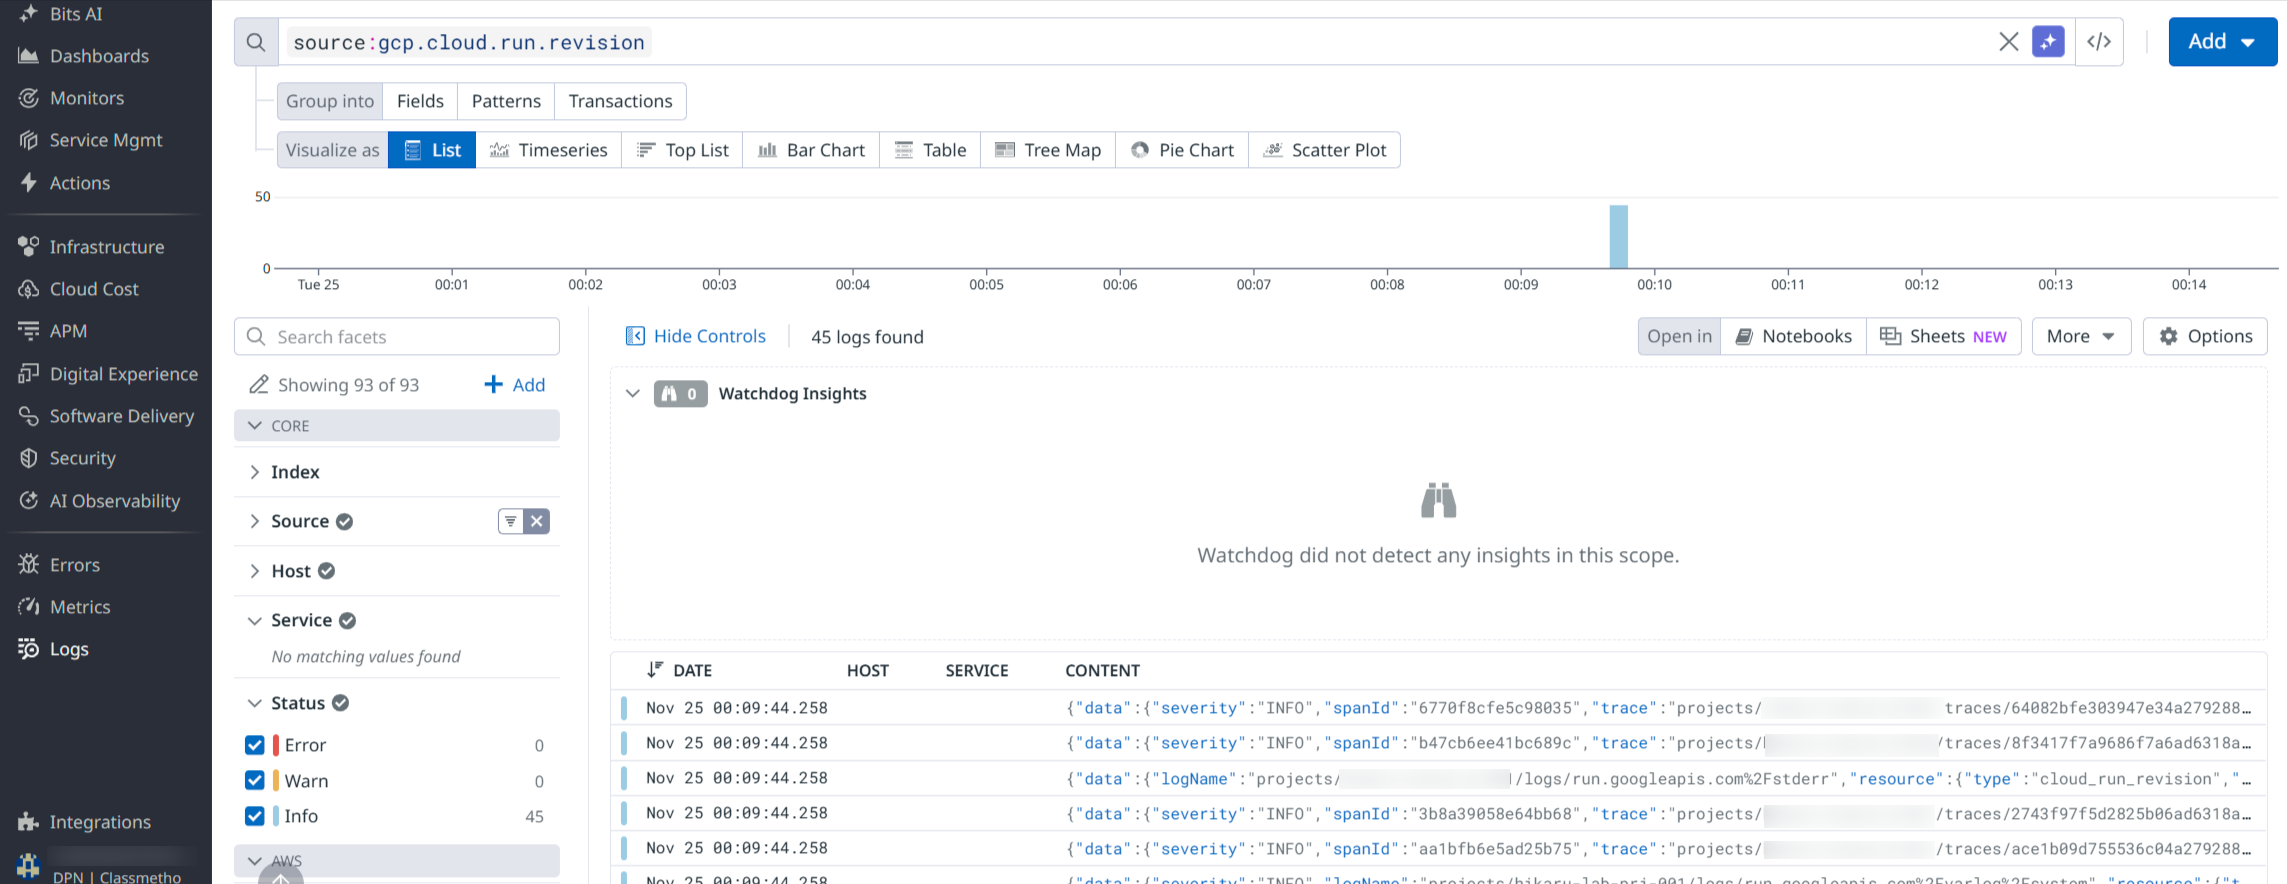Uncheck the Error status checkbox
The image size is (2287, 884).
click(255, 745)
